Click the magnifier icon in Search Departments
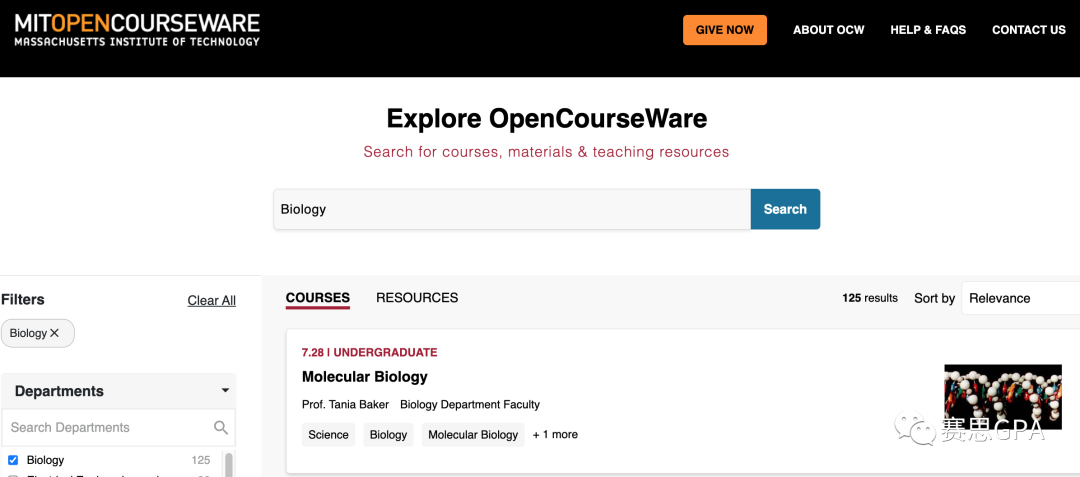Screen dimensions: 1080x477 220,427
